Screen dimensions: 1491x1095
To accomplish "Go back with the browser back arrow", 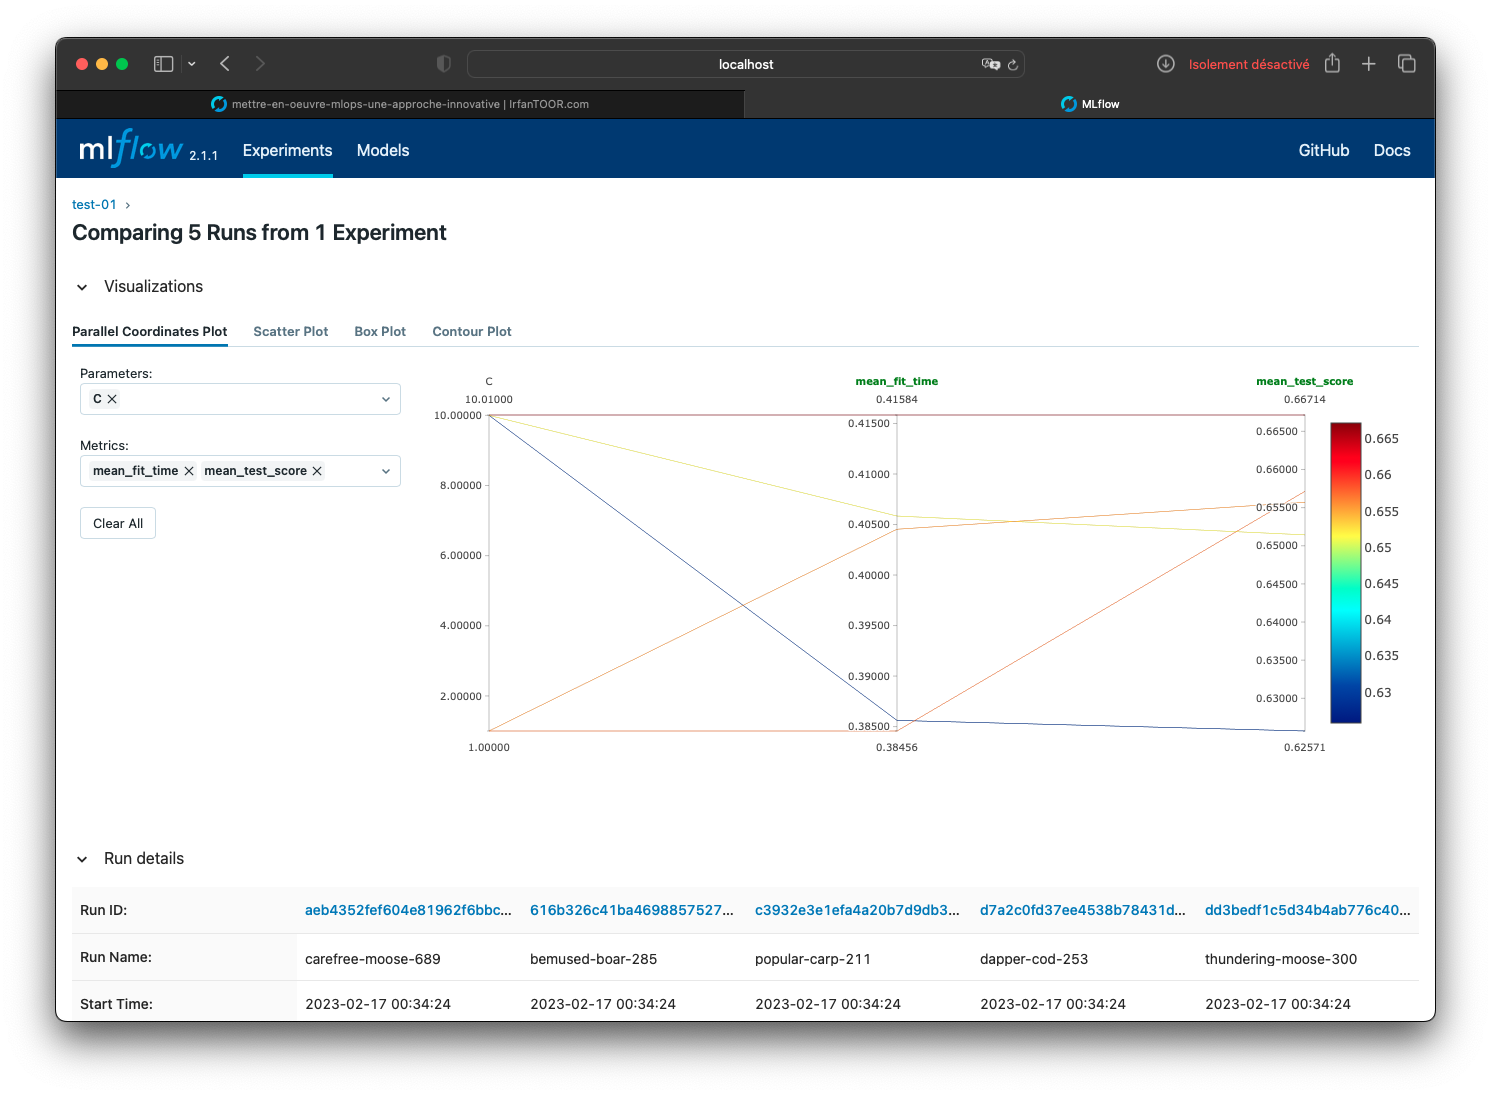I will [225, 64].
